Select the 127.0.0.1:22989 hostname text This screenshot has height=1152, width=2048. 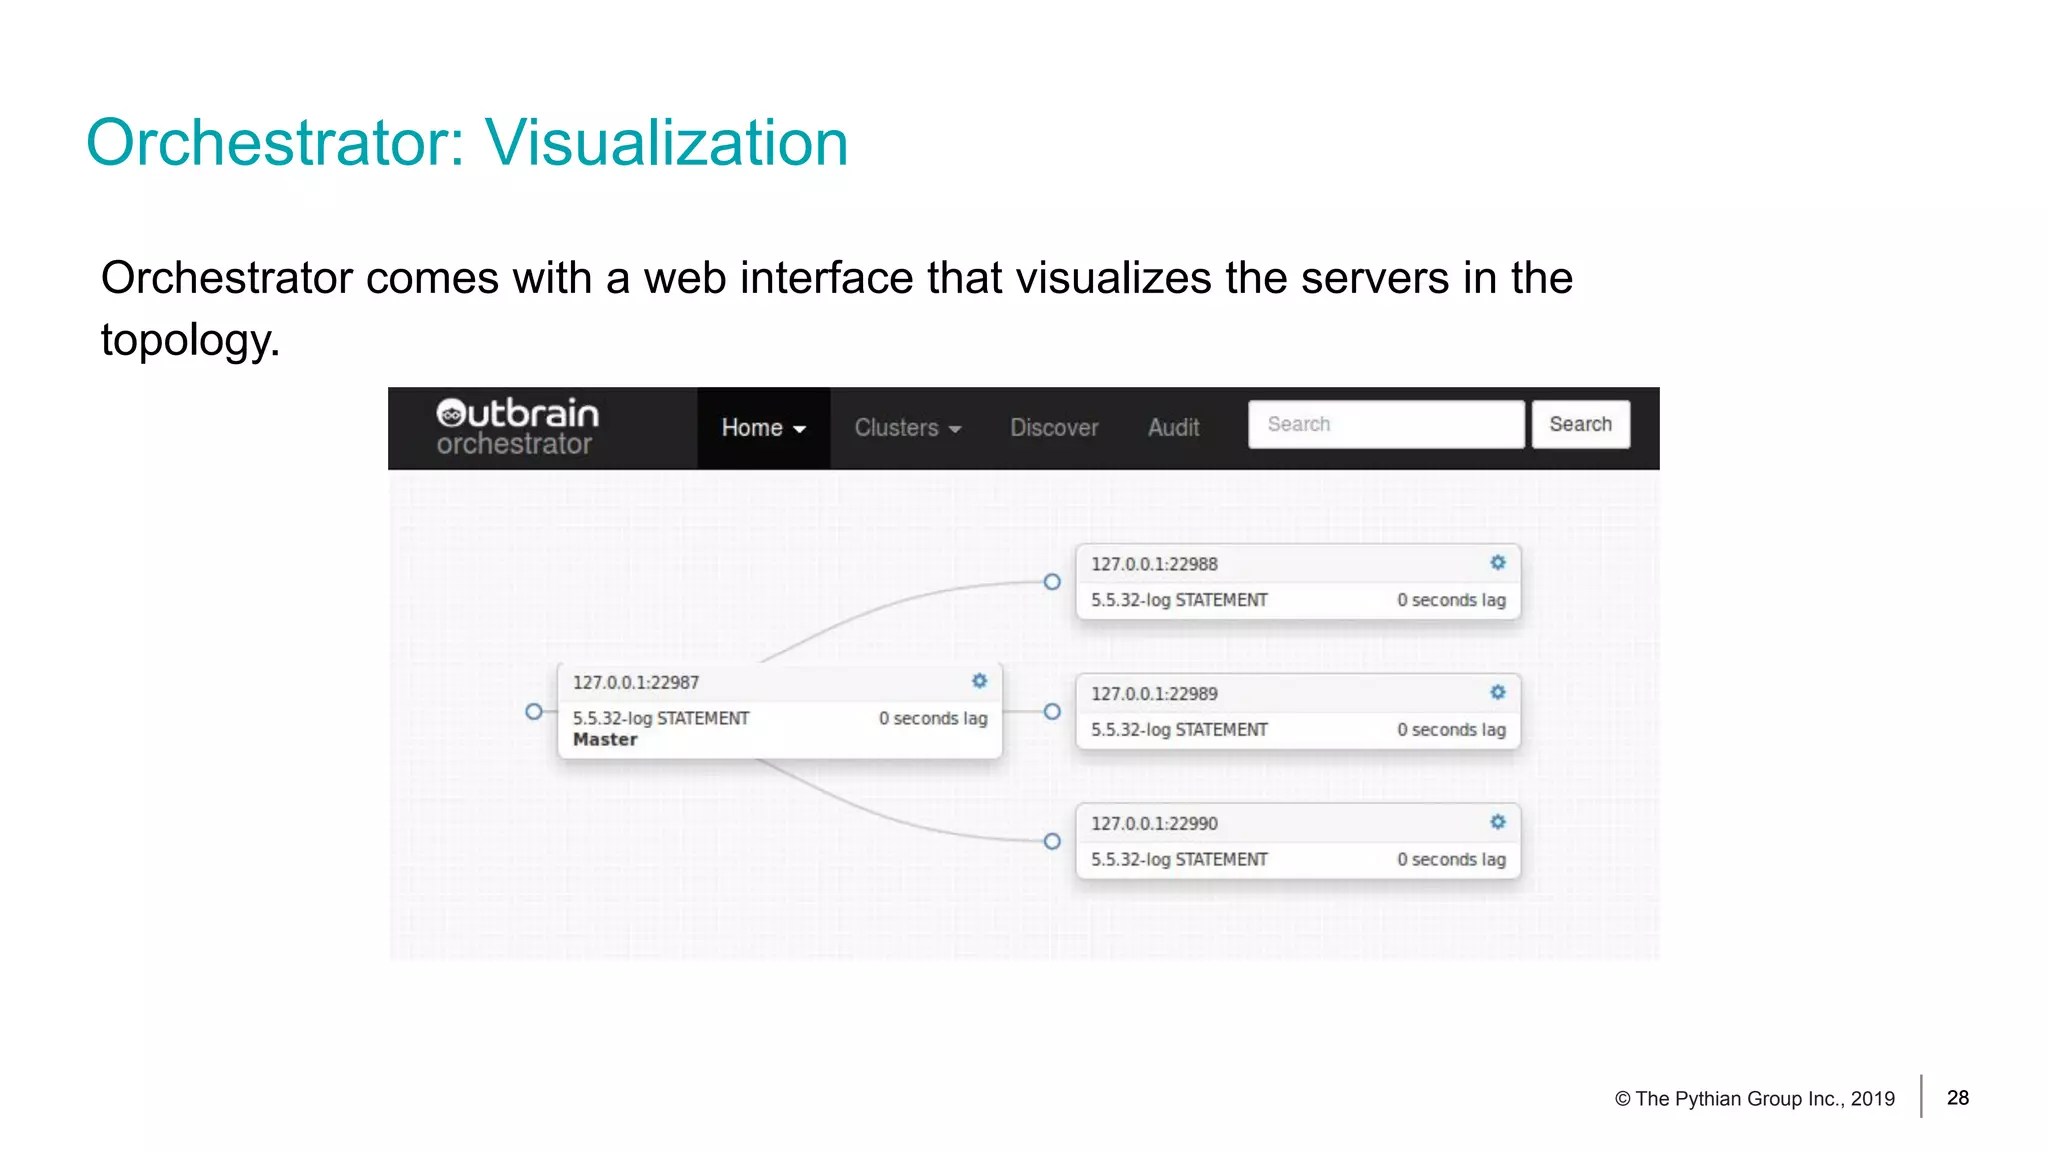[1154, 694]
